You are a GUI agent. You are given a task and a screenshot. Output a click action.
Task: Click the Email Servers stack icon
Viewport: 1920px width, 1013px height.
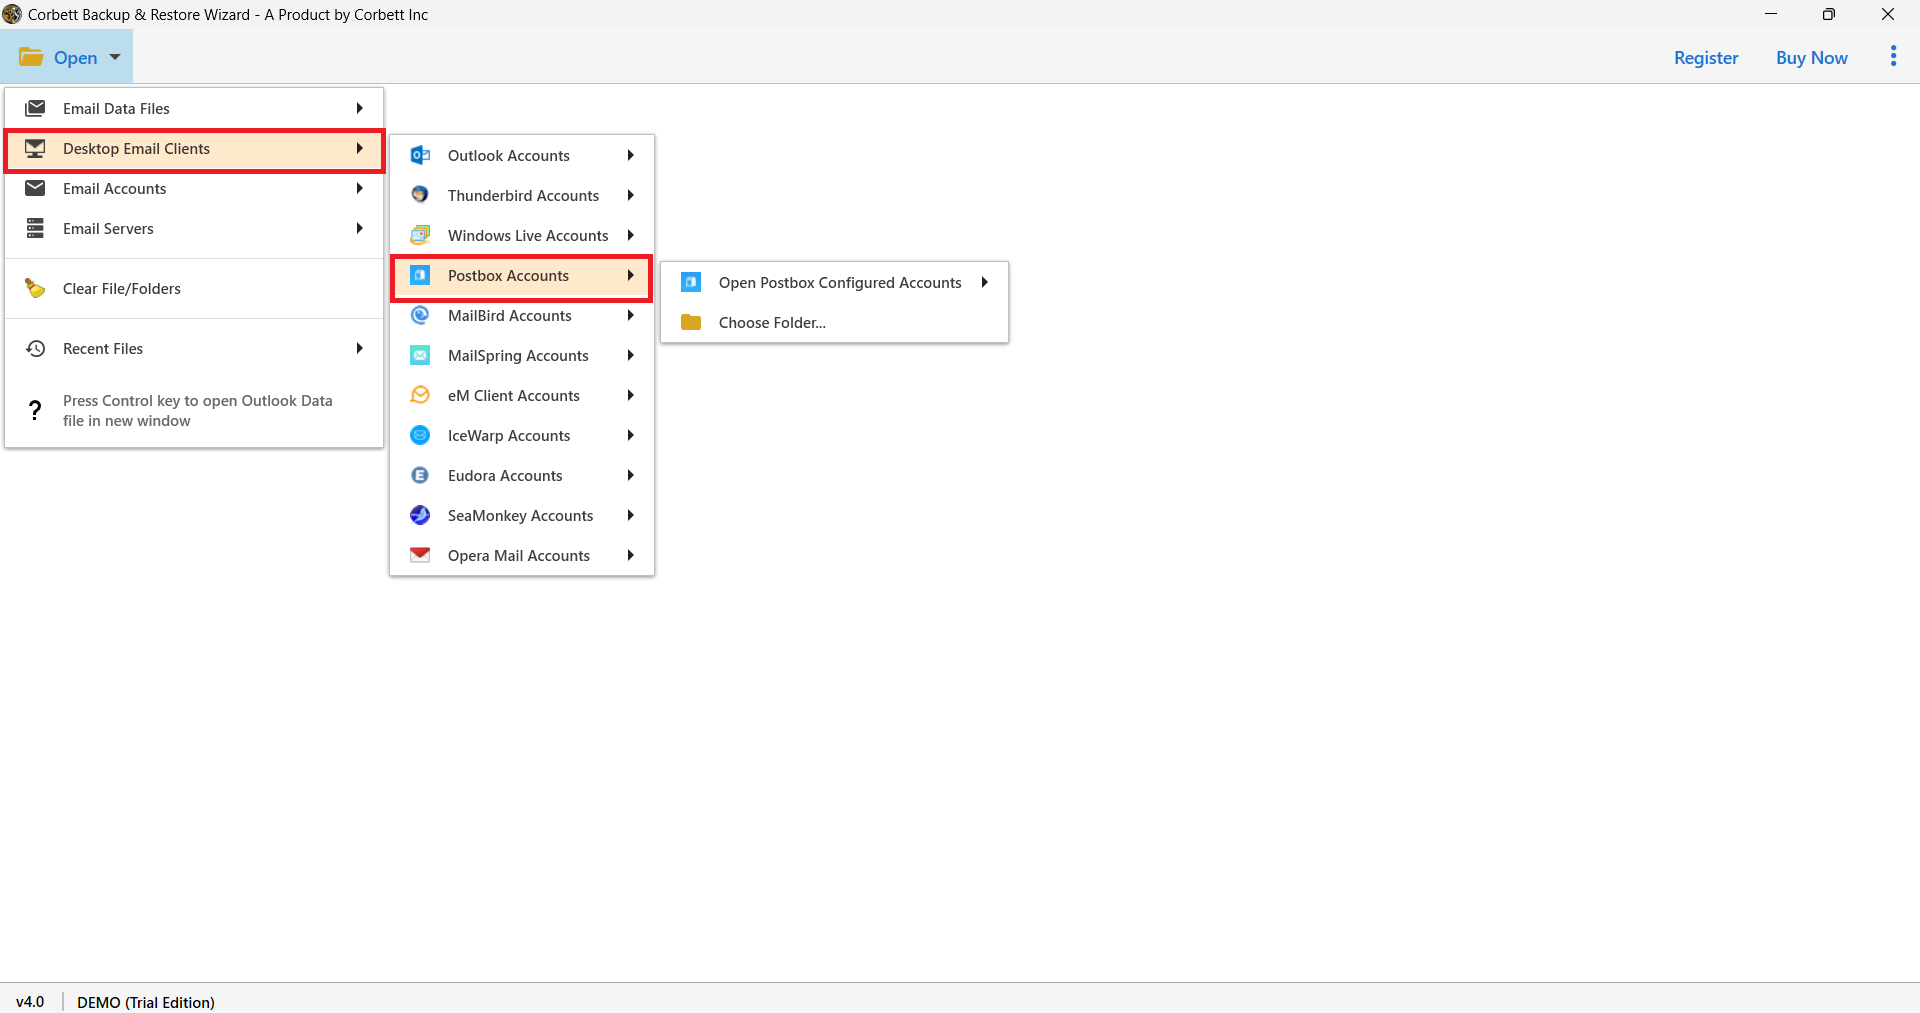[x=35, y=228]
